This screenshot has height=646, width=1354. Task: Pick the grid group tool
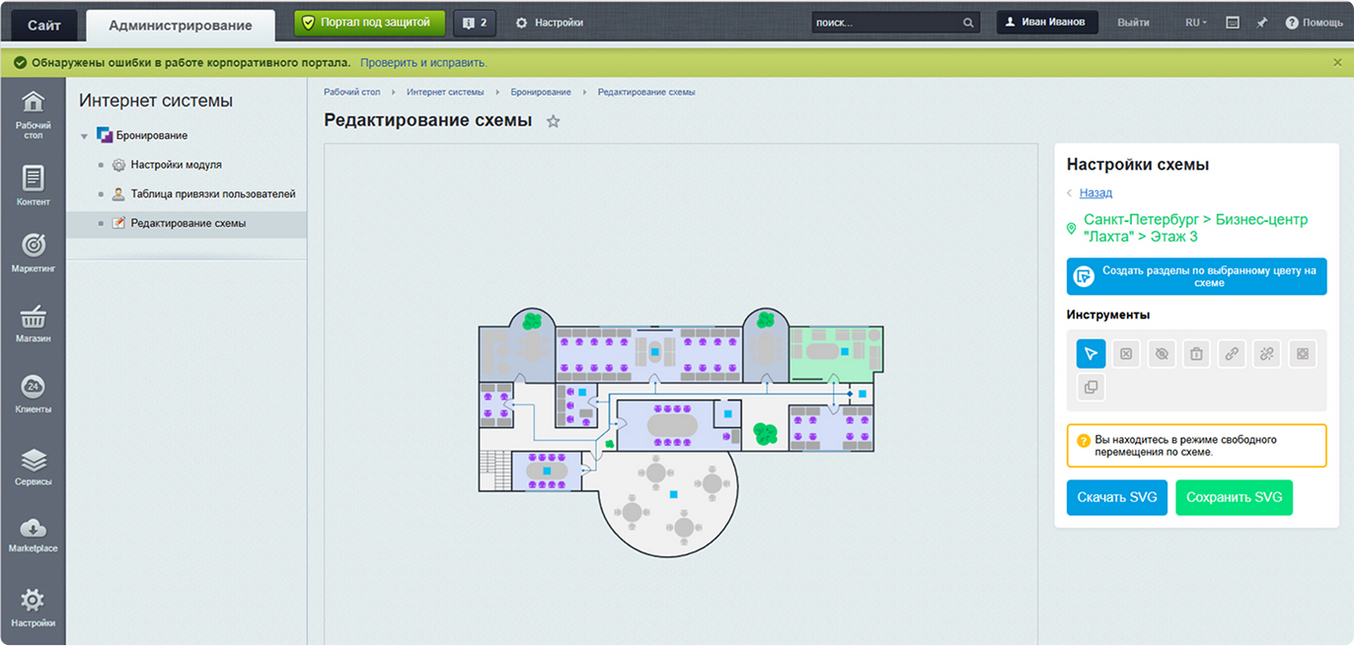pos(1302,354)
